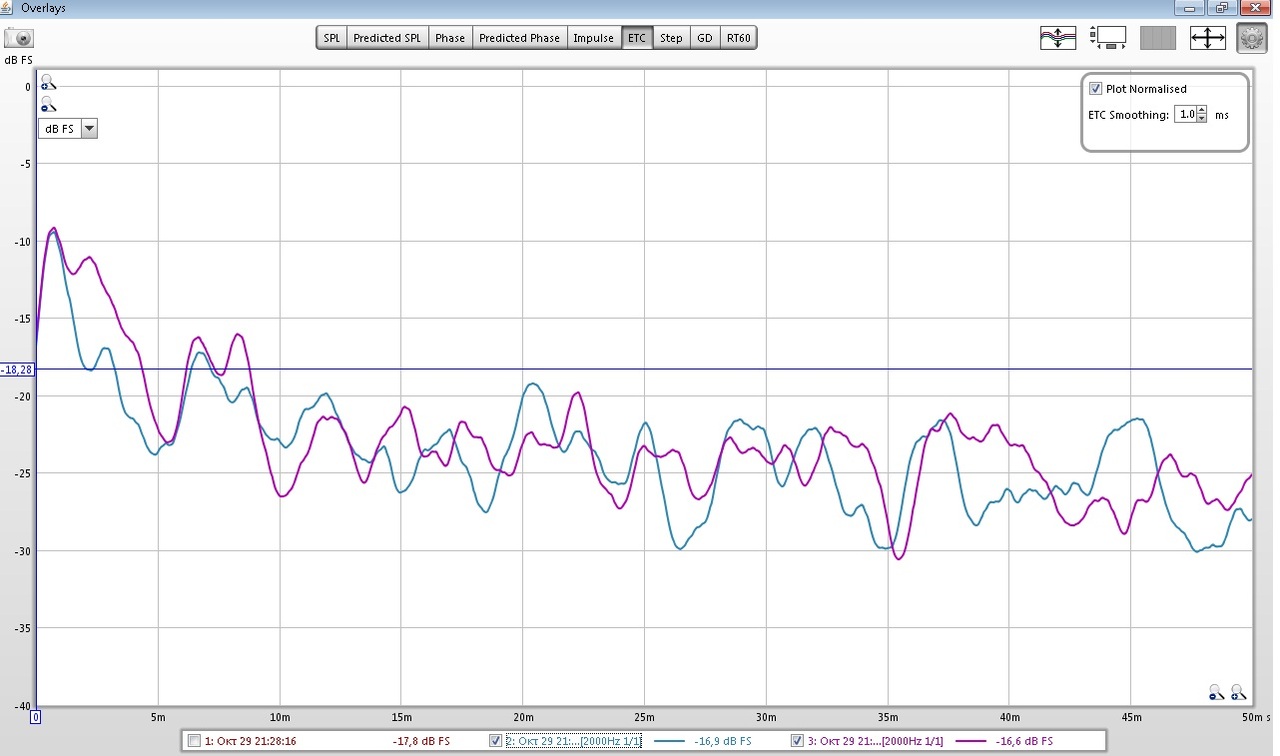The image size is (1280, 756).
Task: Enable trace 1 measurement checkbox
Action: coord(194,741)
